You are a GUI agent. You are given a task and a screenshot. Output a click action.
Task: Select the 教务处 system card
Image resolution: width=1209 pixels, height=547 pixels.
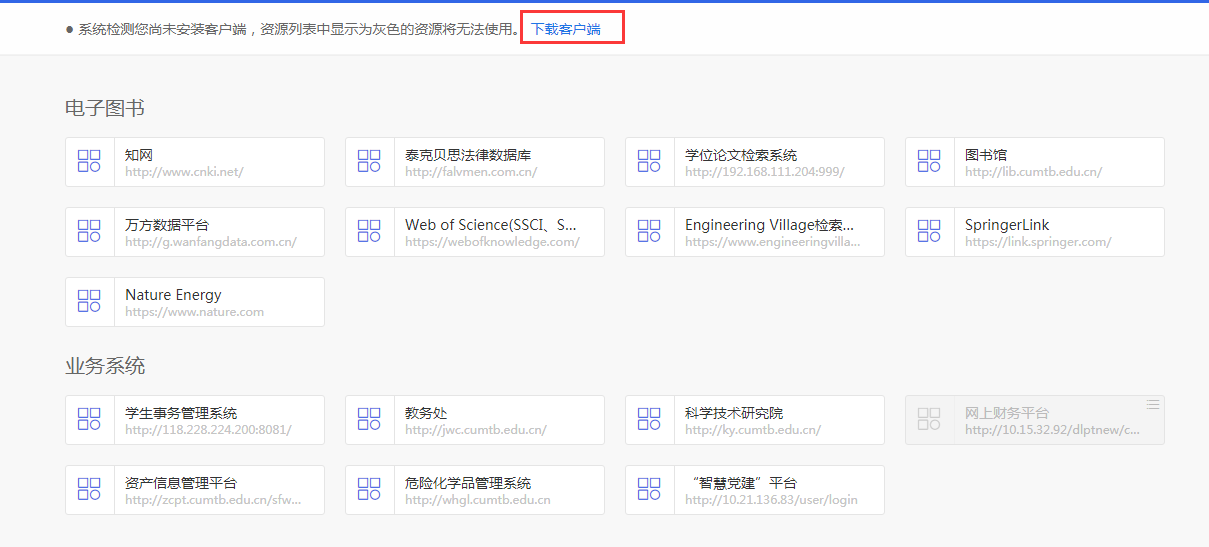(474, 420)
